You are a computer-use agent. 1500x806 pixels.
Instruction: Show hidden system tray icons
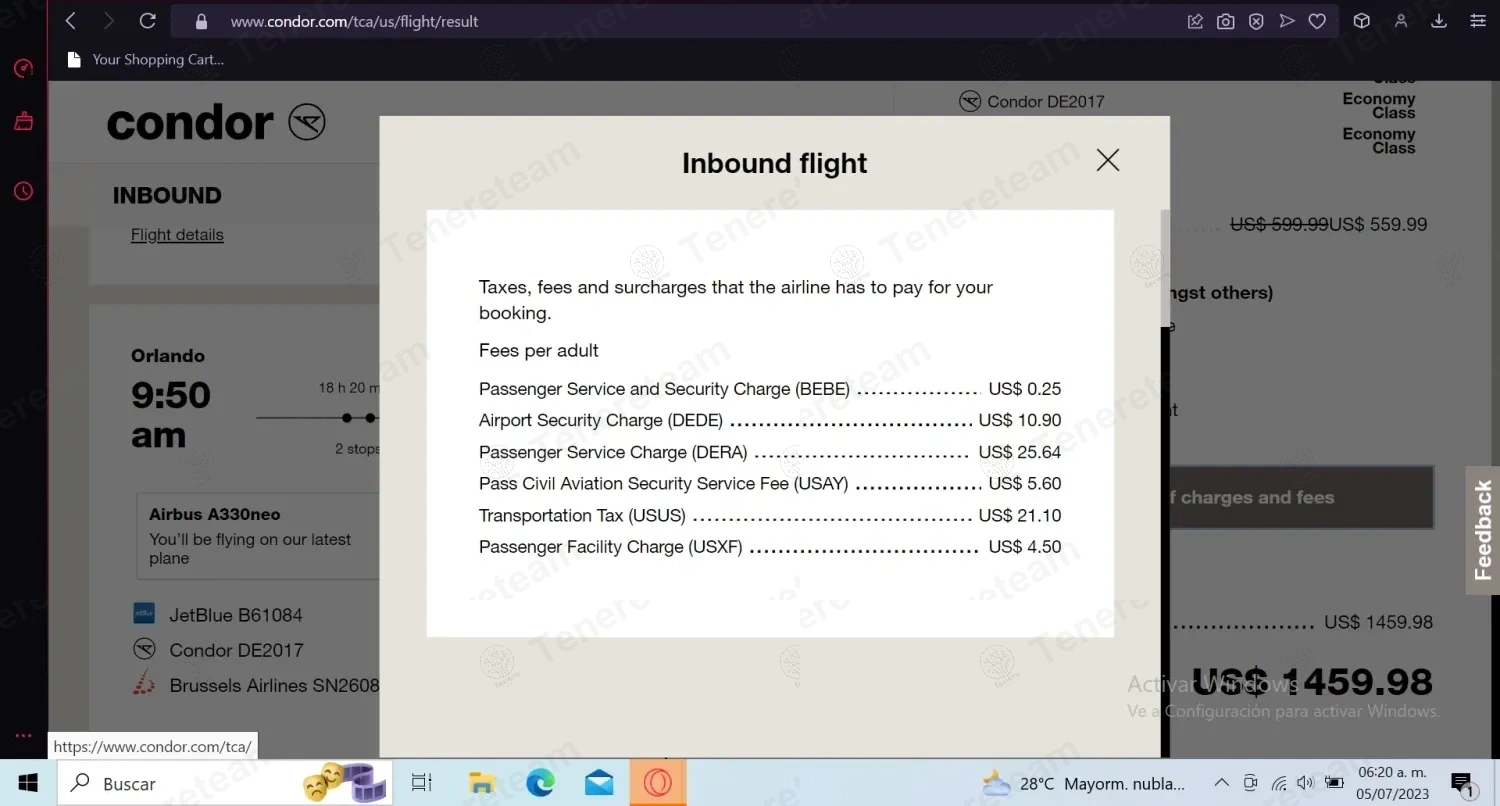point(1221,783)
